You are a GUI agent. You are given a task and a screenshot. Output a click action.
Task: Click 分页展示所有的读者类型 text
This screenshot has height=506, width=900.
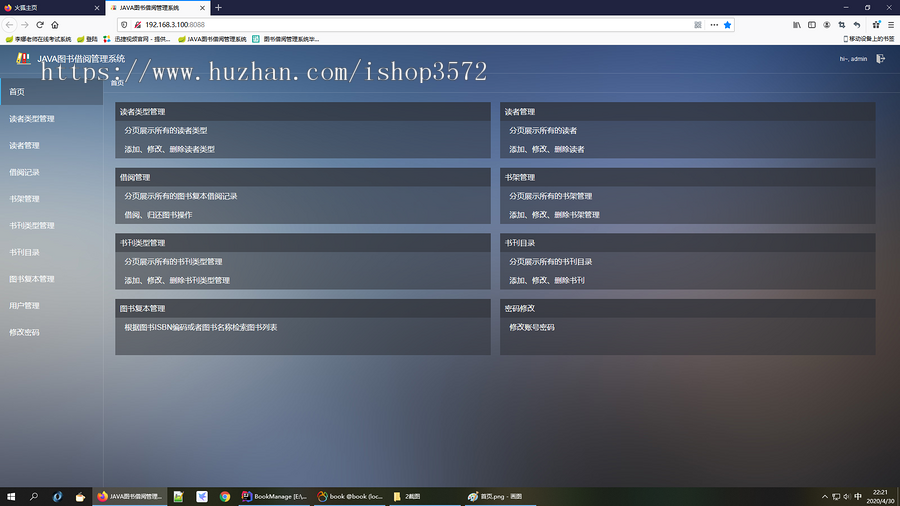point(166,131)
